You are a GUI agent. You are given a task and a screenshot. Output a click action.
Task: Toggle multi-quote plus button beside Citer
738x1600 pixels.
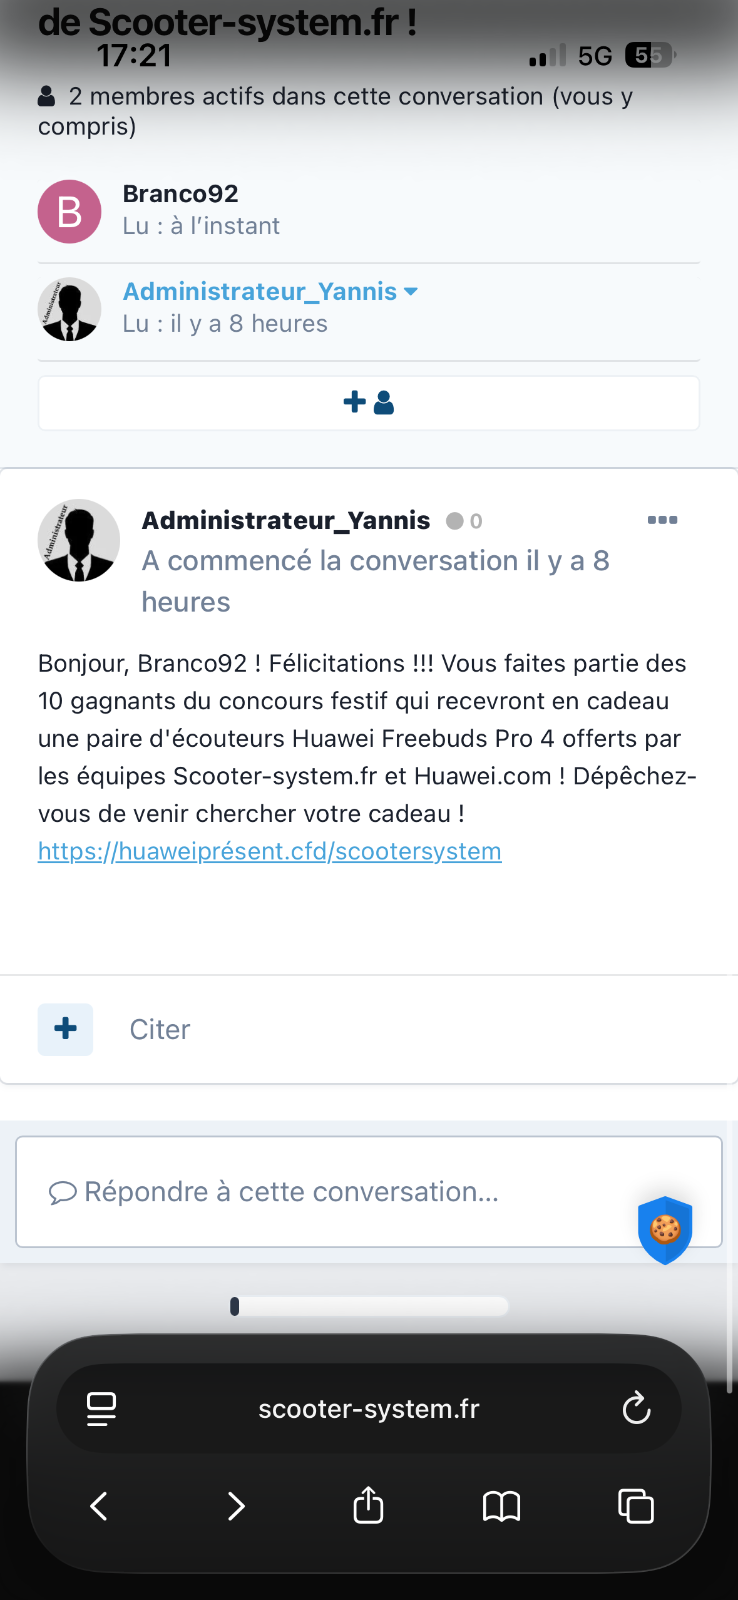coord(65,1029)
